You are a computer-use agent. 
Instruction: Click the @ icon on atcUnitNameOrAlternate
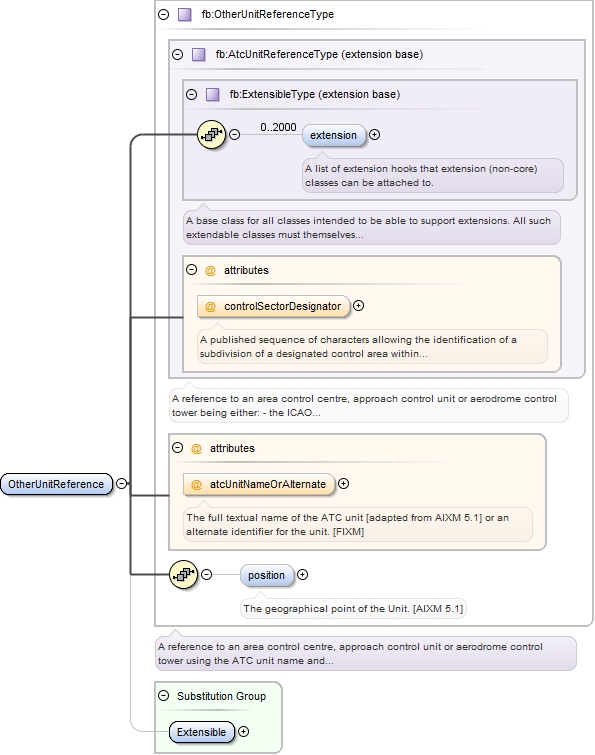196,484
